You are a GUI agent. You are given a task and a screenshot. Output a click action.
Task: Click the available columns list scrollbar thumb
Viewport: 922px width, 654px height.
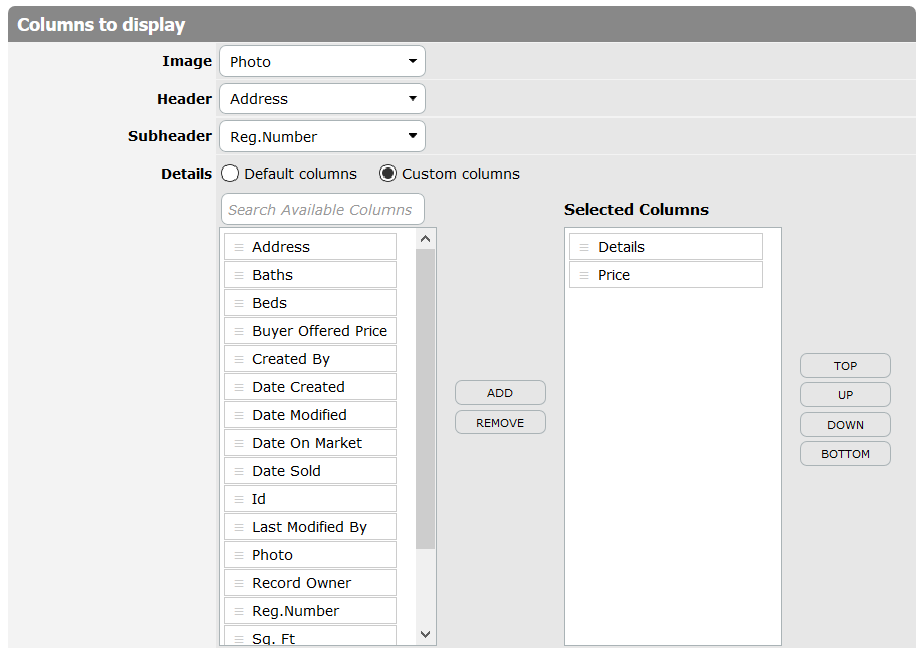pos(426,399)
